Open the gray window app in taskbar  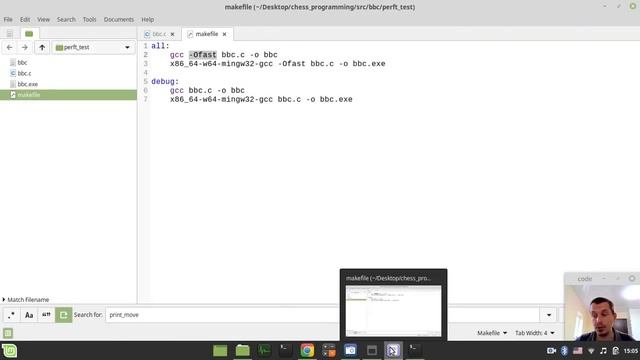[x=372, y=351]
